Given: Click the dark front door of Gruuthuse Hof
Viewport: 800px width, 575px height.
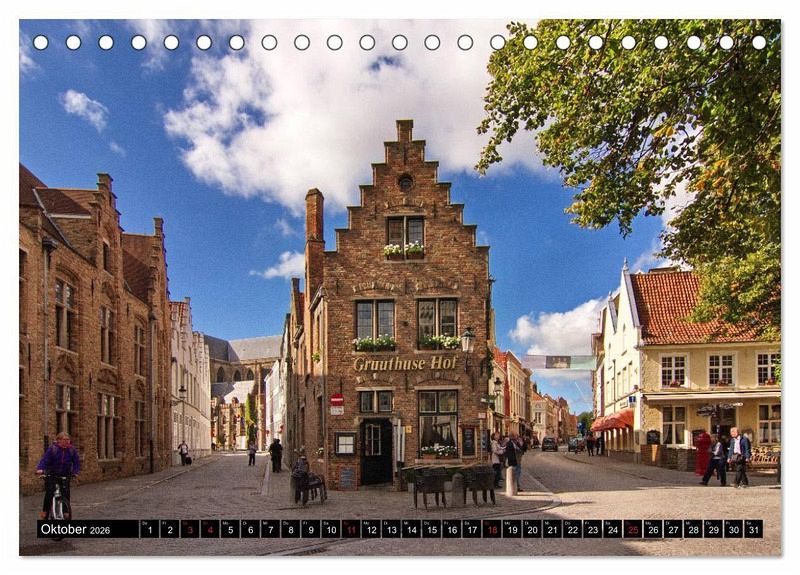Looking at the screenshot, I should point(376,452).
